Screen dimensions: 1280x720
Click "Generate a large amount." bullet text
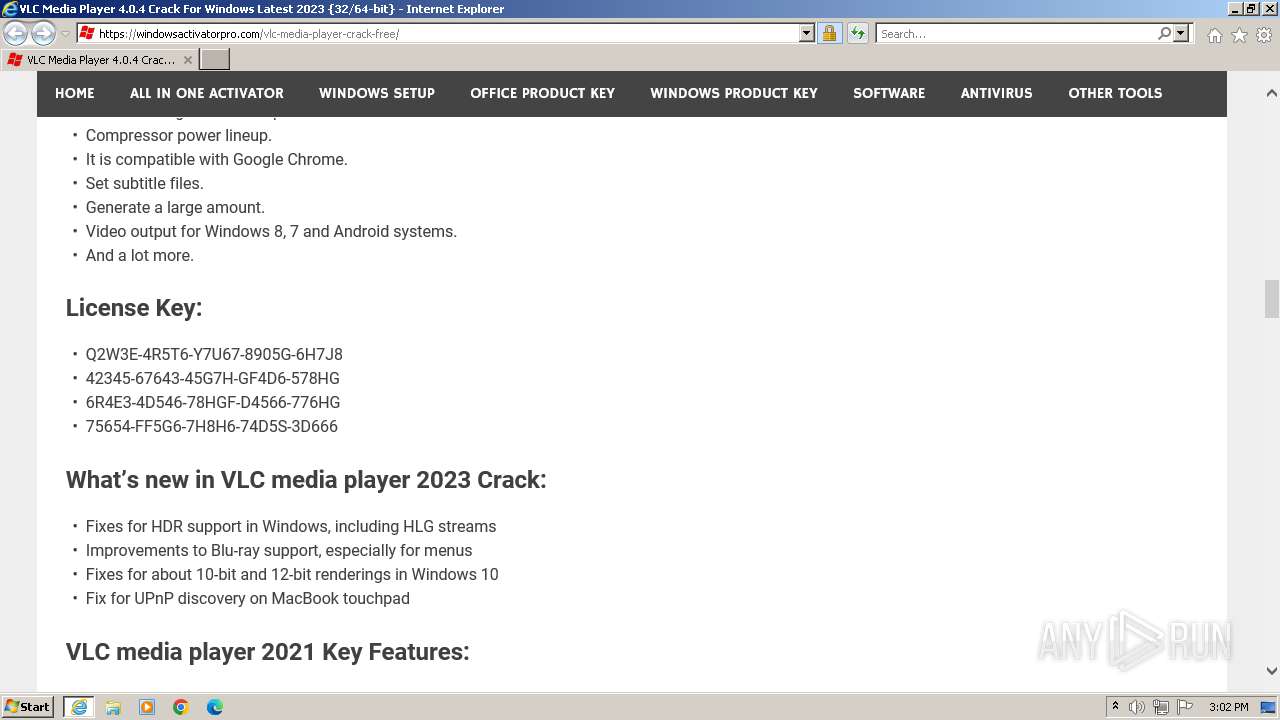175,207
